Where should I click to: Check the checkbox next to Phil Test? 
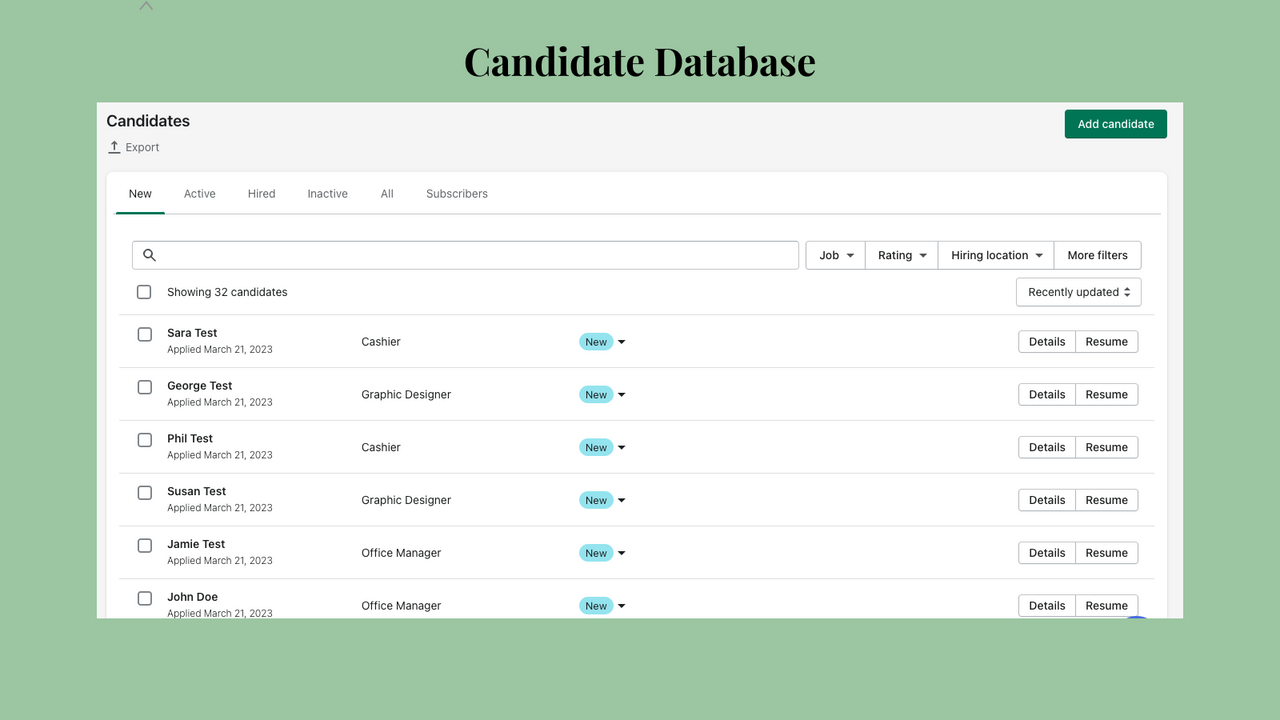point(144,440)
